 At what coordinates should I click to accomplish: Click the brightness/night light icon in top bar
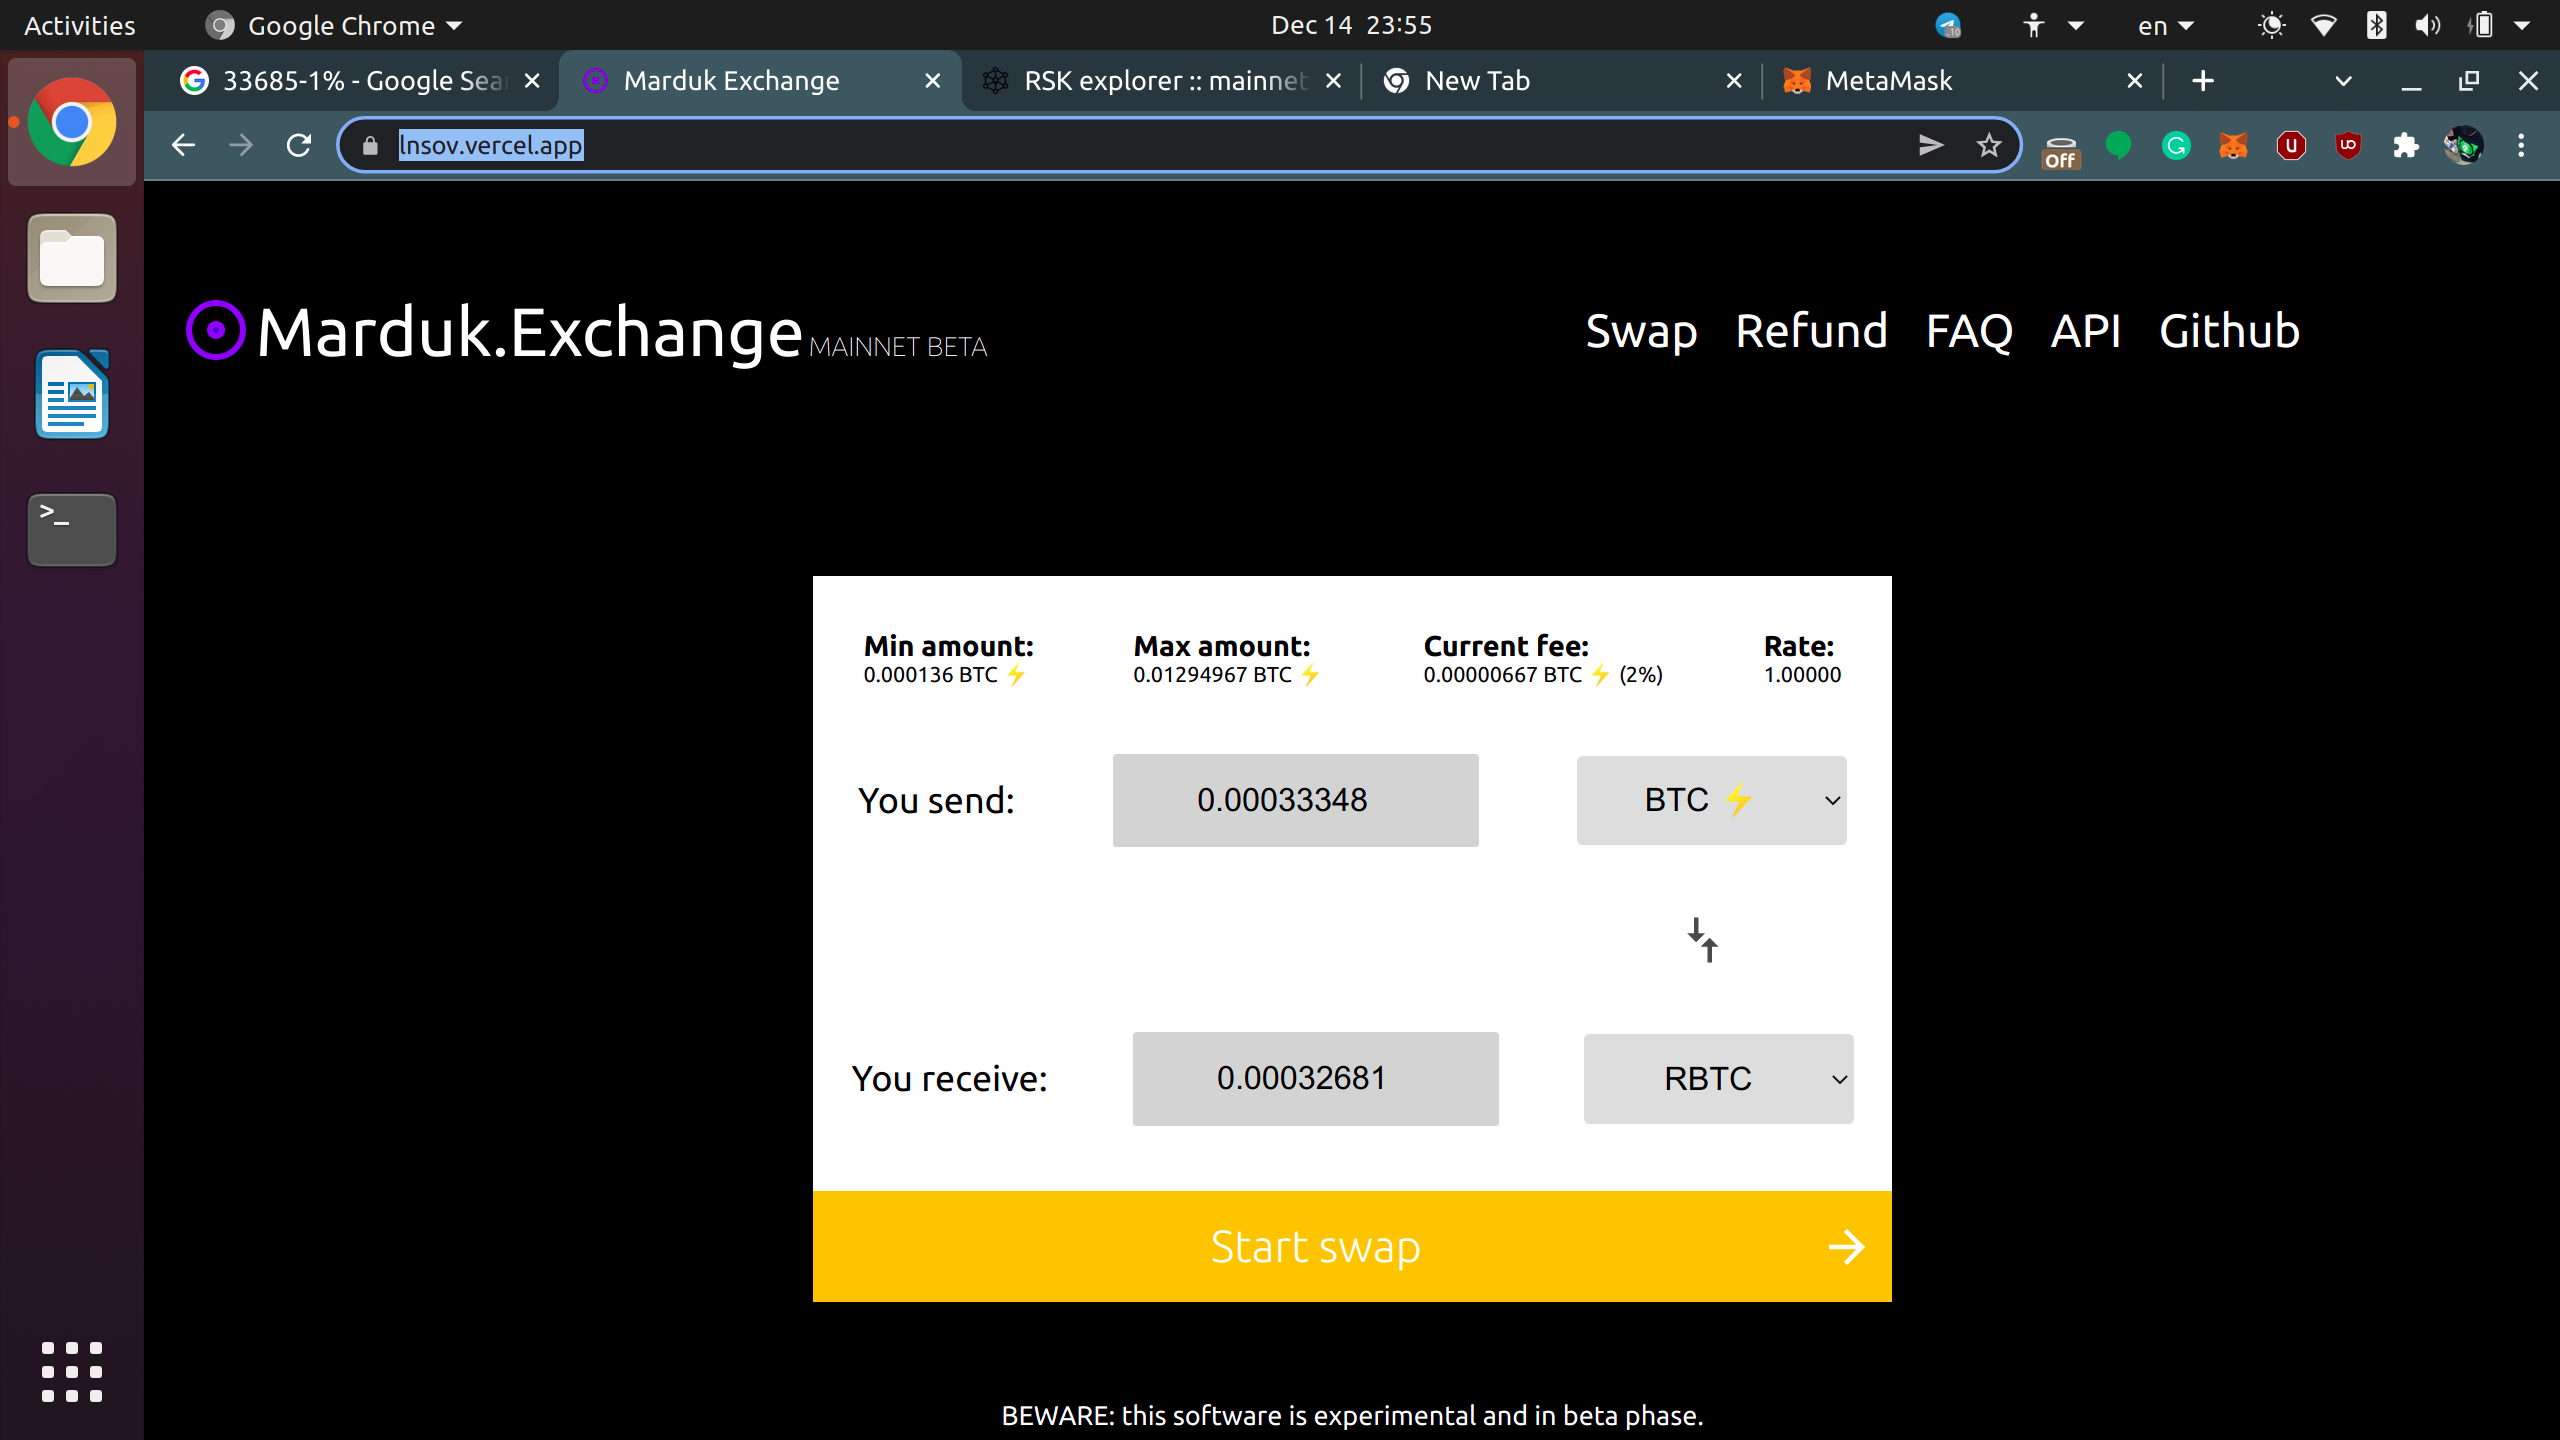pos(2272,25)
